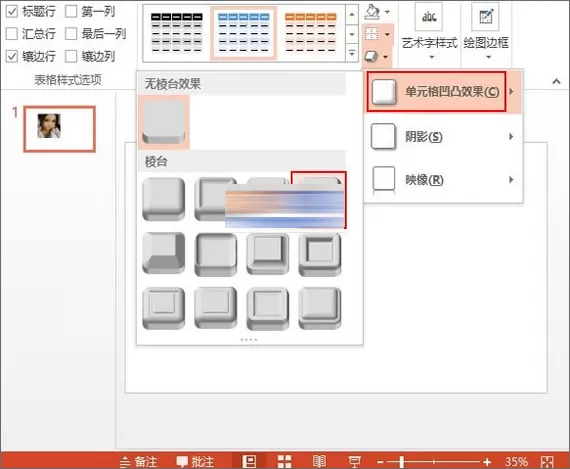Click the 备注 notes button
Screen dimensions: 570x469
point(139,462)
